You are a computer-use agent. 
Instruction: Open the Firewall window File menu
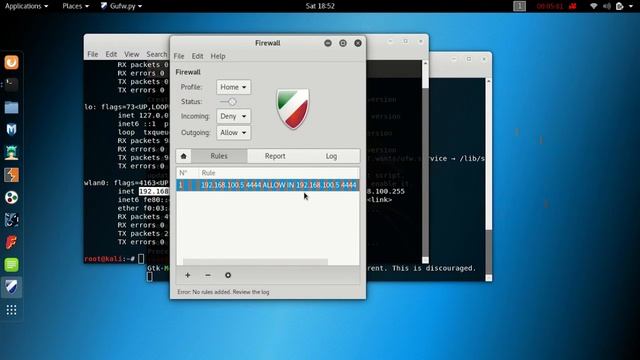(x=179, y=56)
